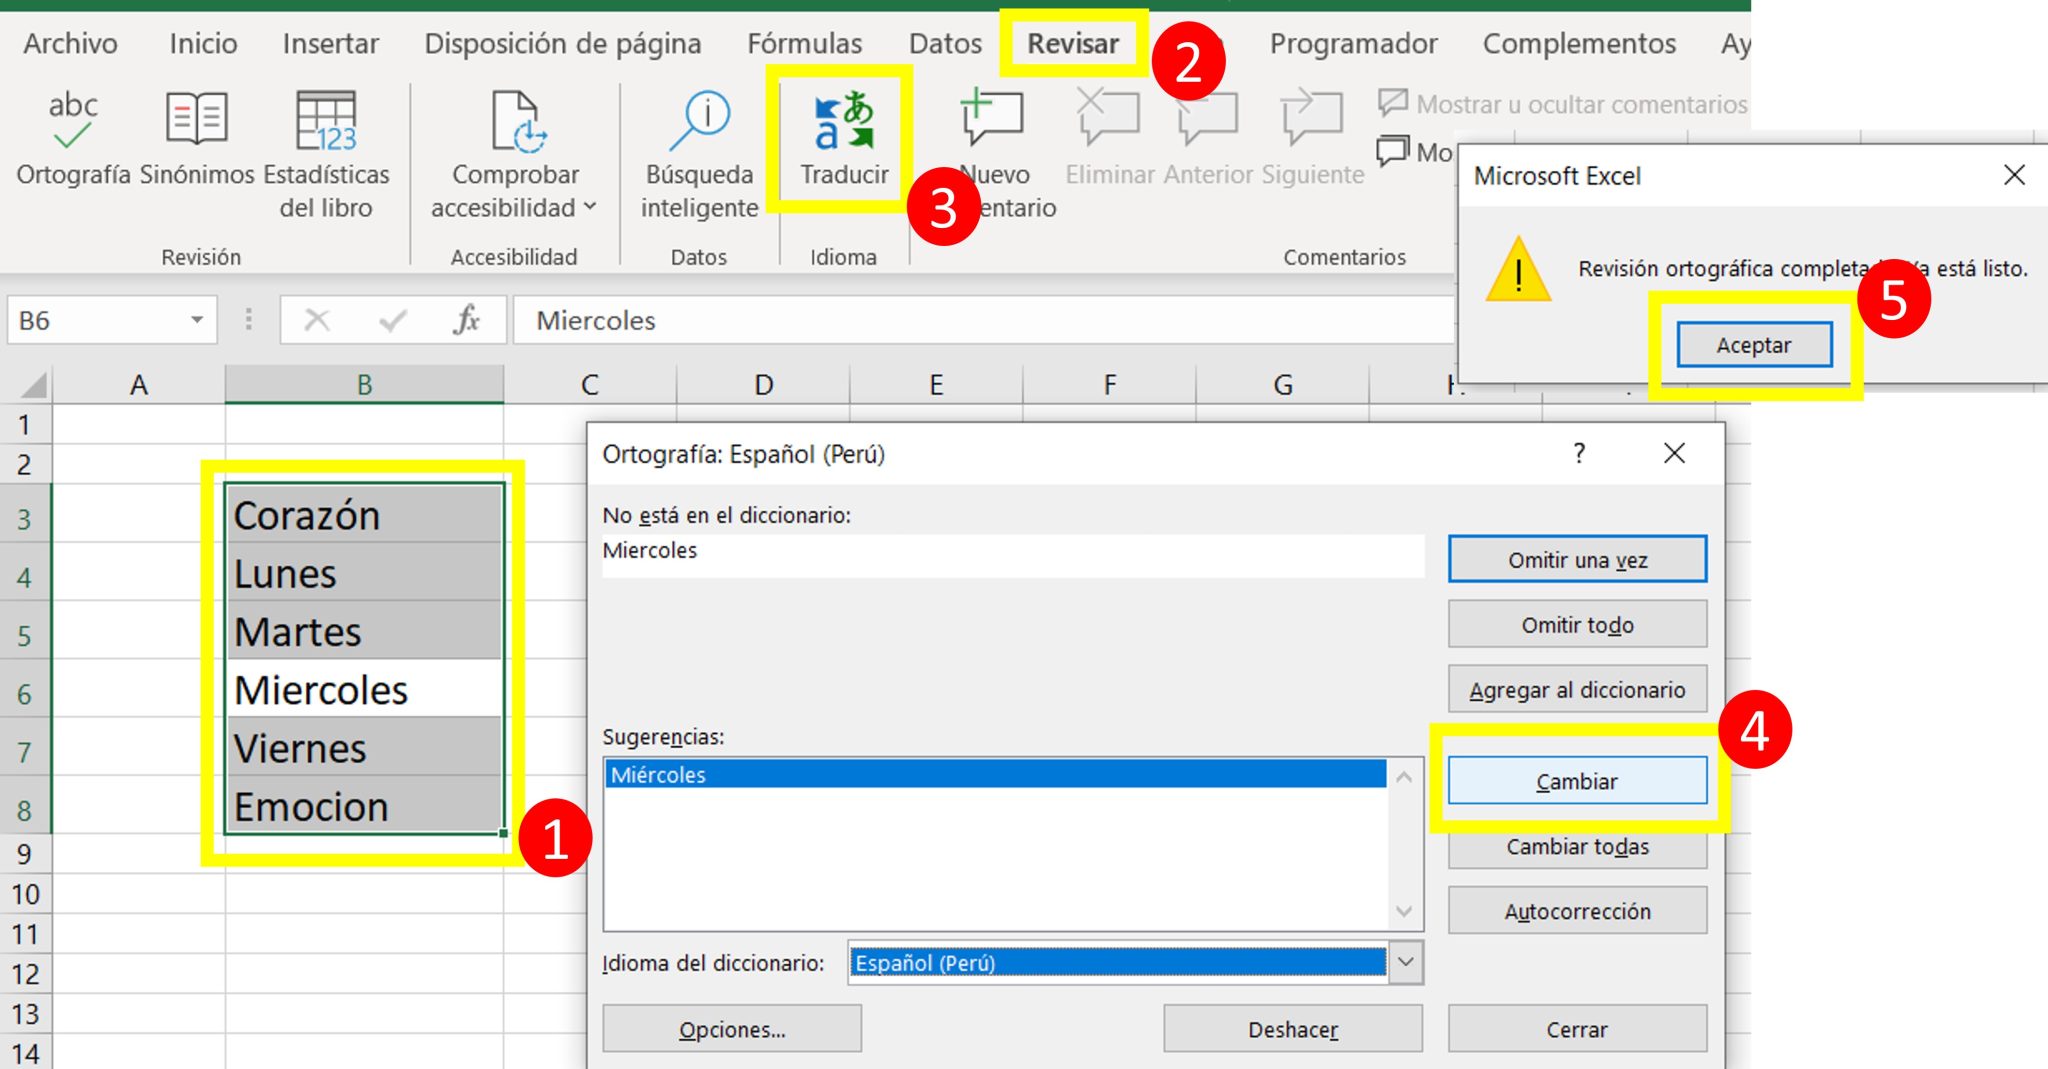Click the Comprobar accesibilidad icon
The height and width of the screenshot is (1069, 2048).
[516, 121]
